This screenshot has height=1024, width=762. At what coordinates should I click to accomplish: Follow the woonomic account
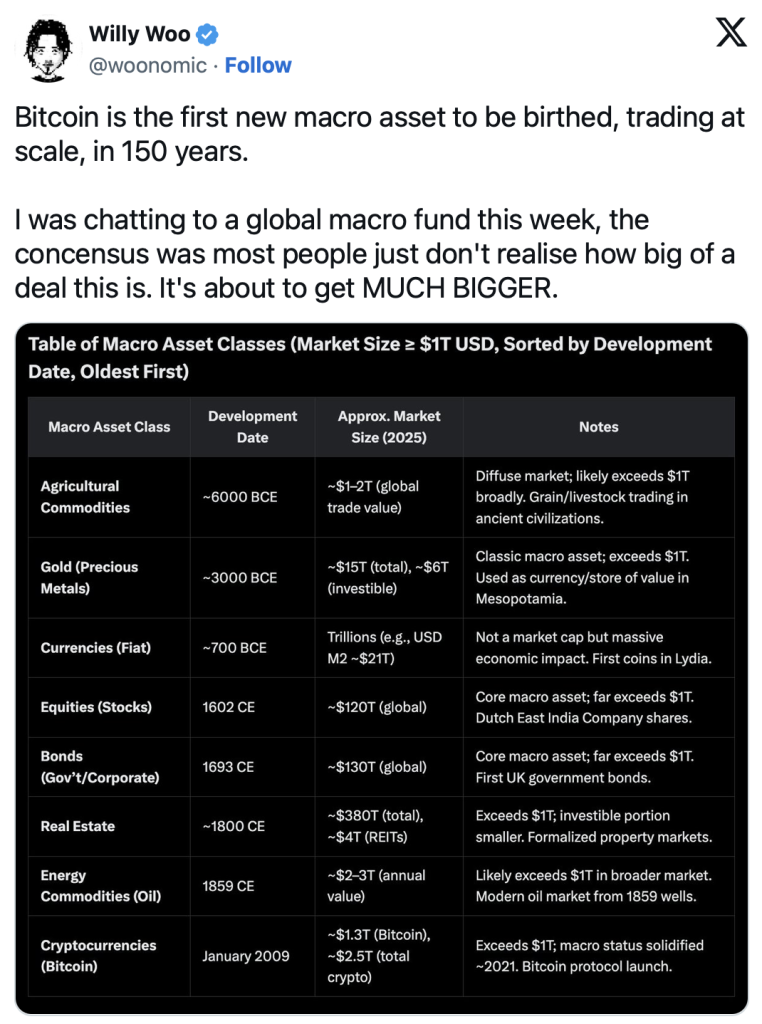[258, 65]
